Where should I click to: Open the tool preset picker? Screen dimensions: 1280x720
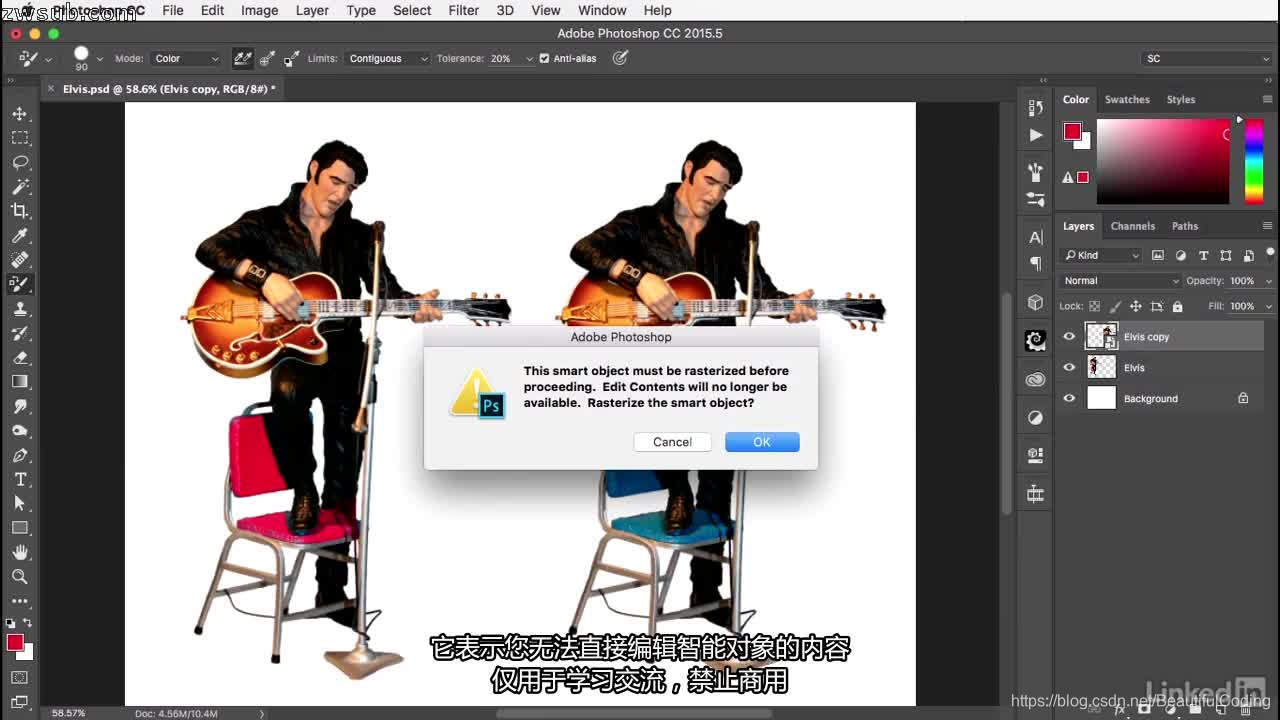(34, 59)
